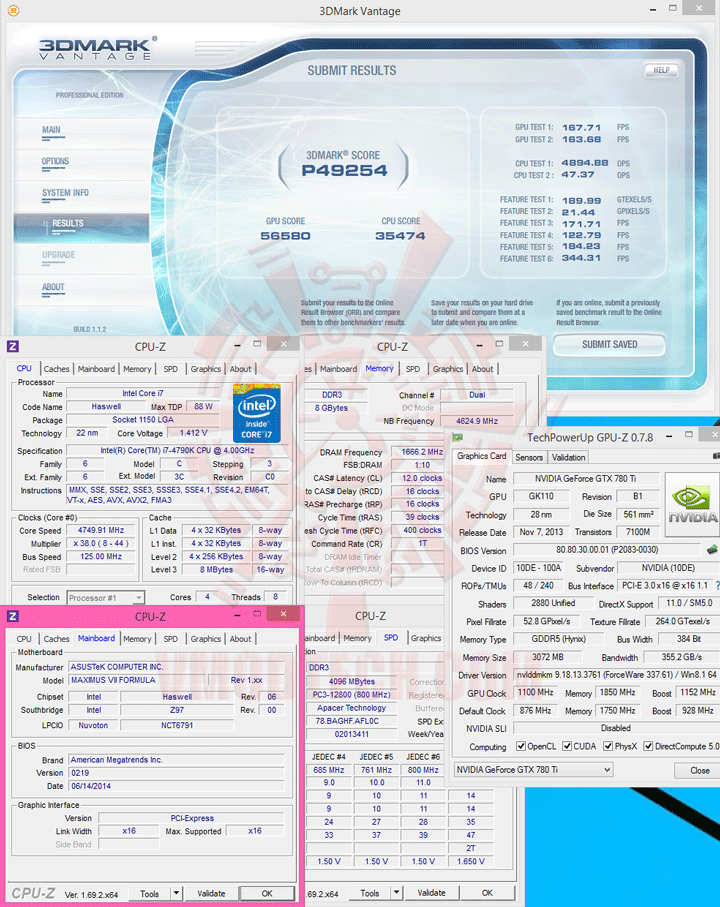The height and width of the screenshot is (907, 720).
Task: Open the Tools dropdown arrow in Mainboard CPU-Z
Action: coord(176,893)
